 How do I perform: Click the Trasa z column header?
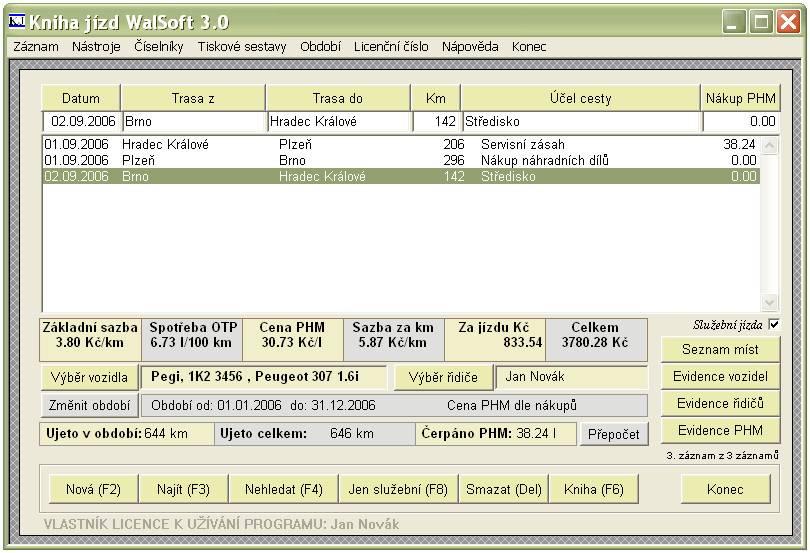[193, 98]
